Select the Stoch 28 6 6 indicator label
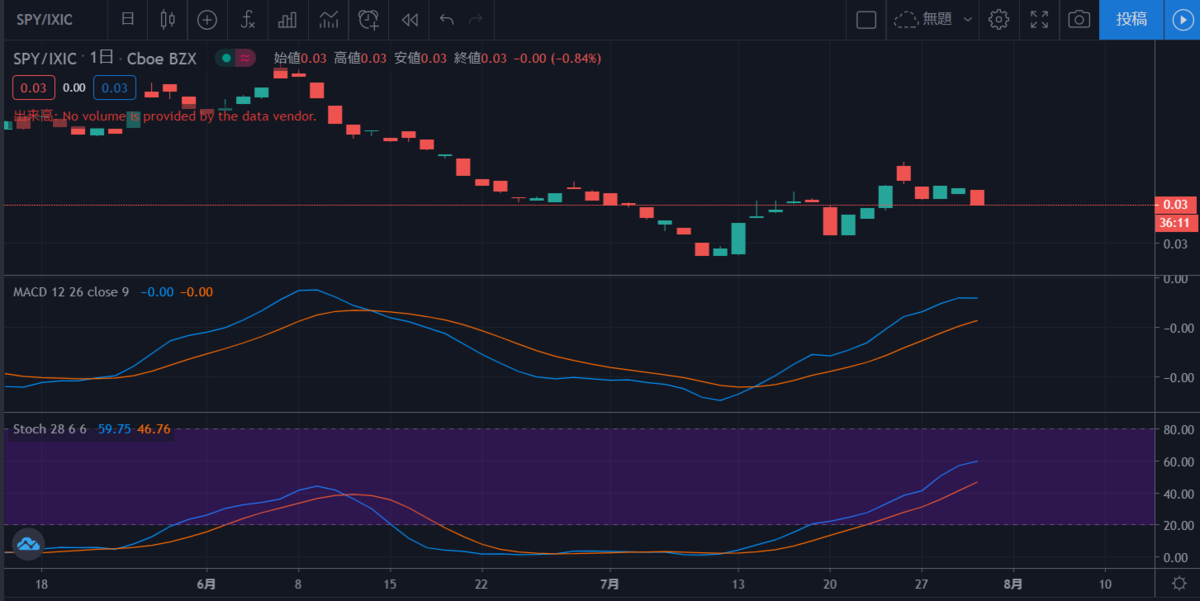This screenshot has width=1200, height=601. [50, 429]
